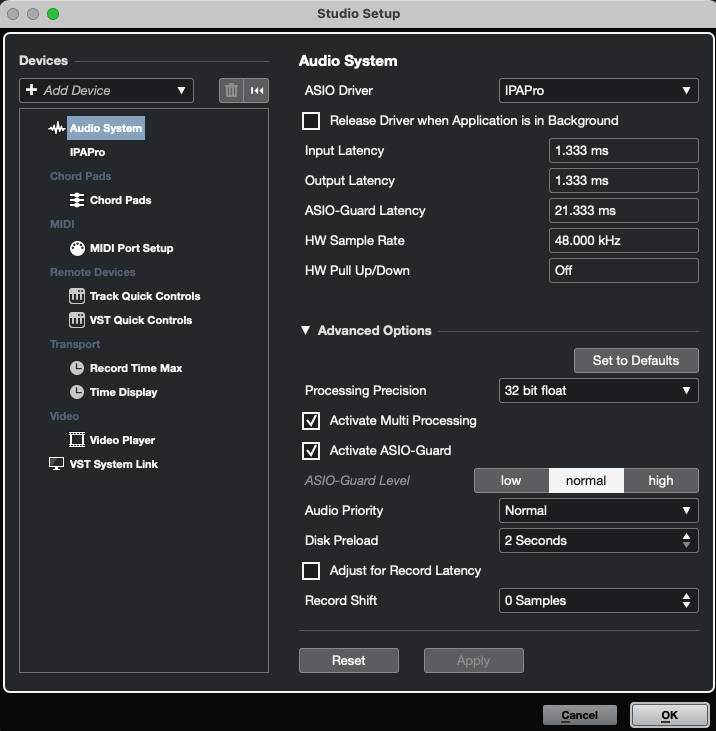Open the ASIO Driver dropdown
The image size is (716, 731).
point(599,90)
